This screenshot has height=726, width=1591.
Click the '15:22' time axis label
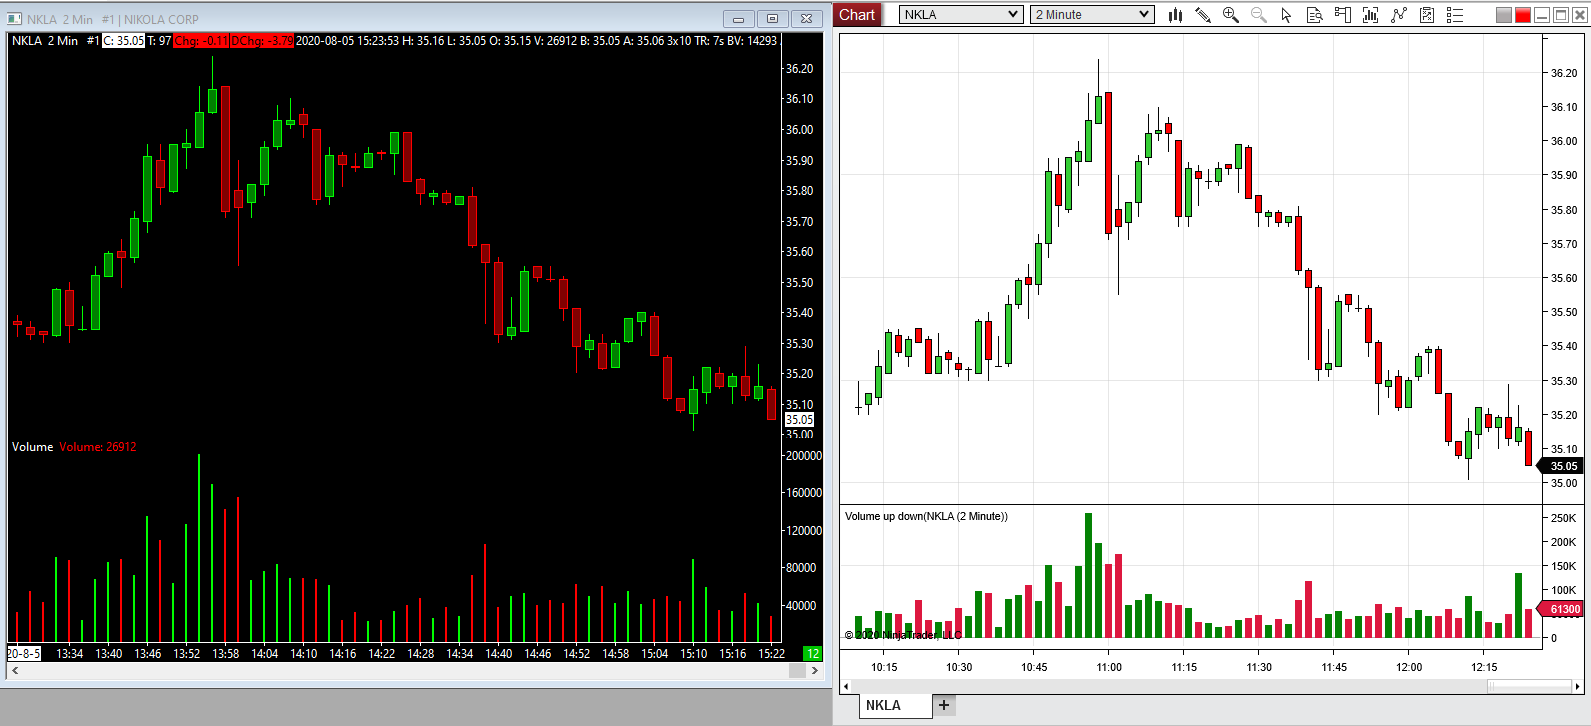pyautogui.click(x=771, y=654)
